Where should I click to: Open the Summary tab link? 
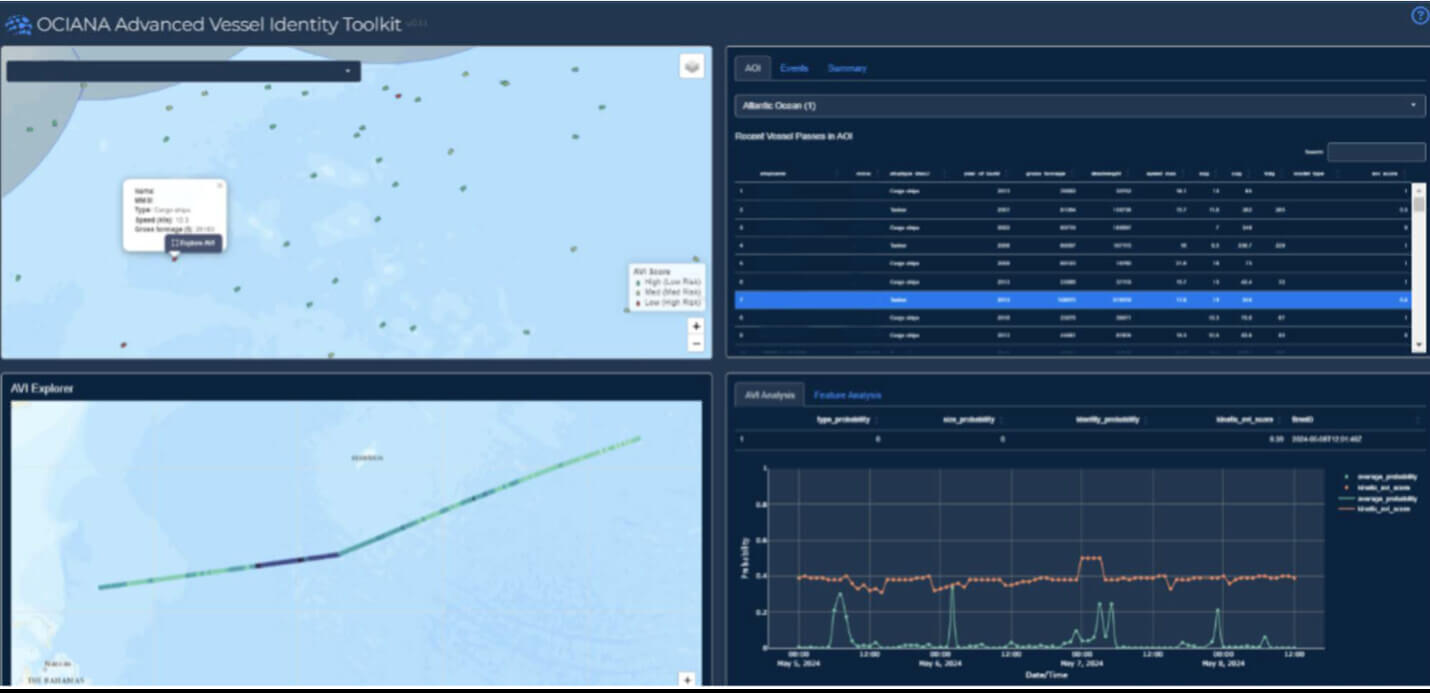pos(847,68)
